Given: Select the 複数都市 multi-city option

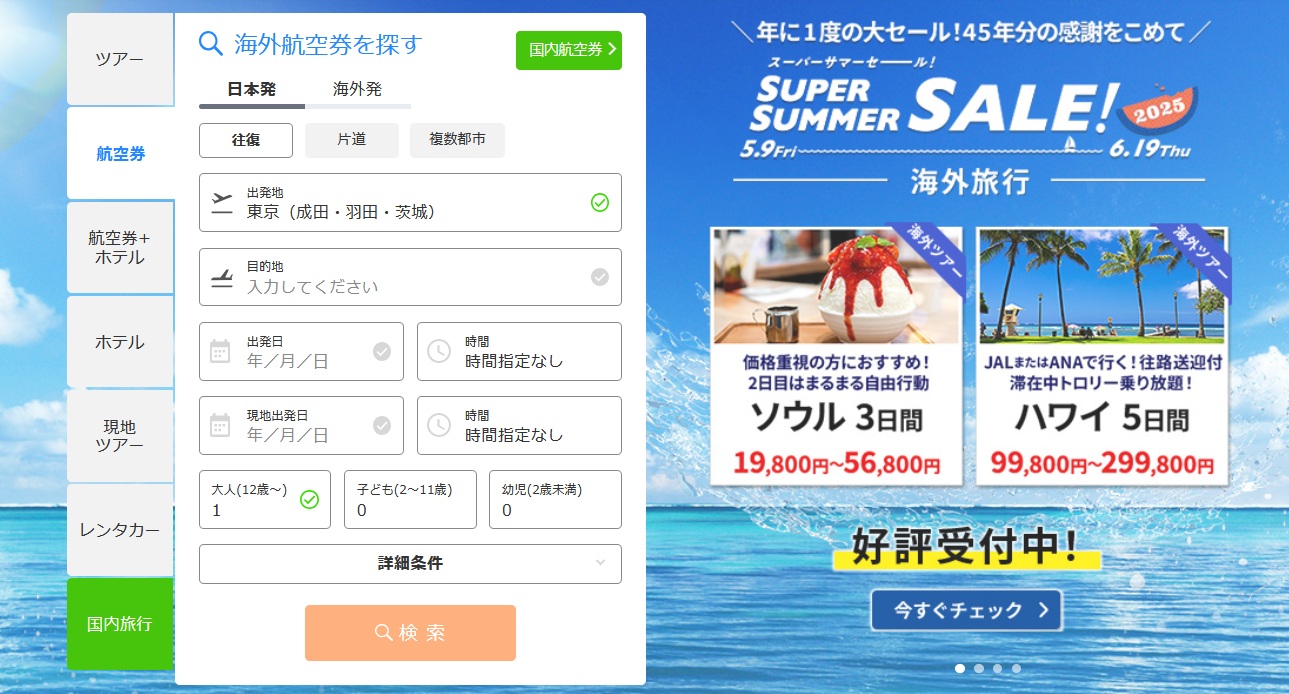Looking at the screenshot, I should 457,141.
